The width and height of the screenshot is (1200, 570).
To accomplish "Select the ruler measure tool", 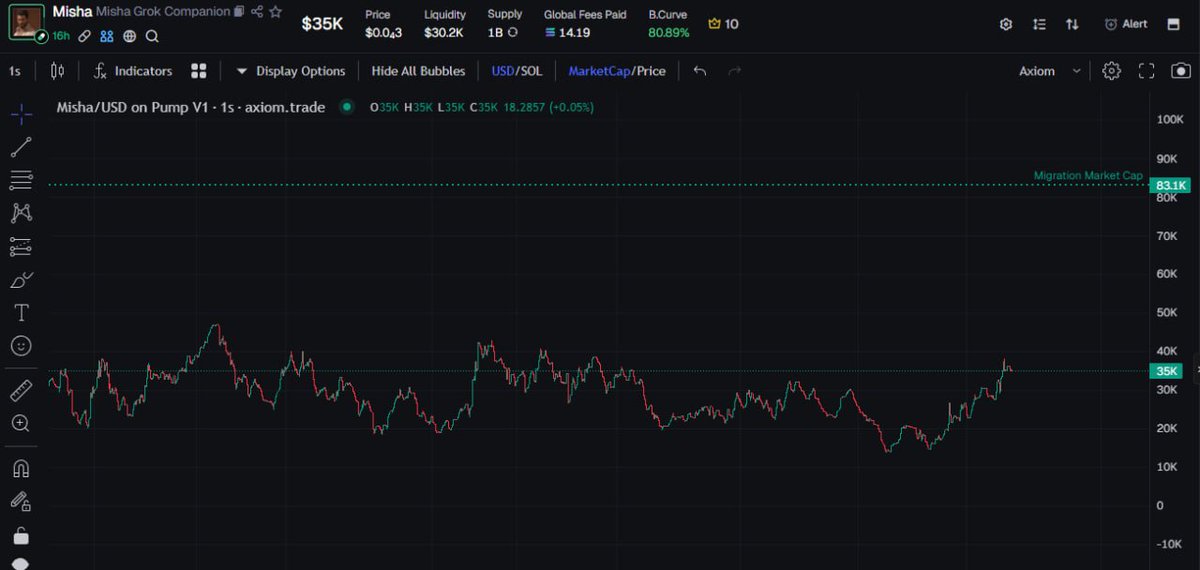I will (x=21, y=390).
